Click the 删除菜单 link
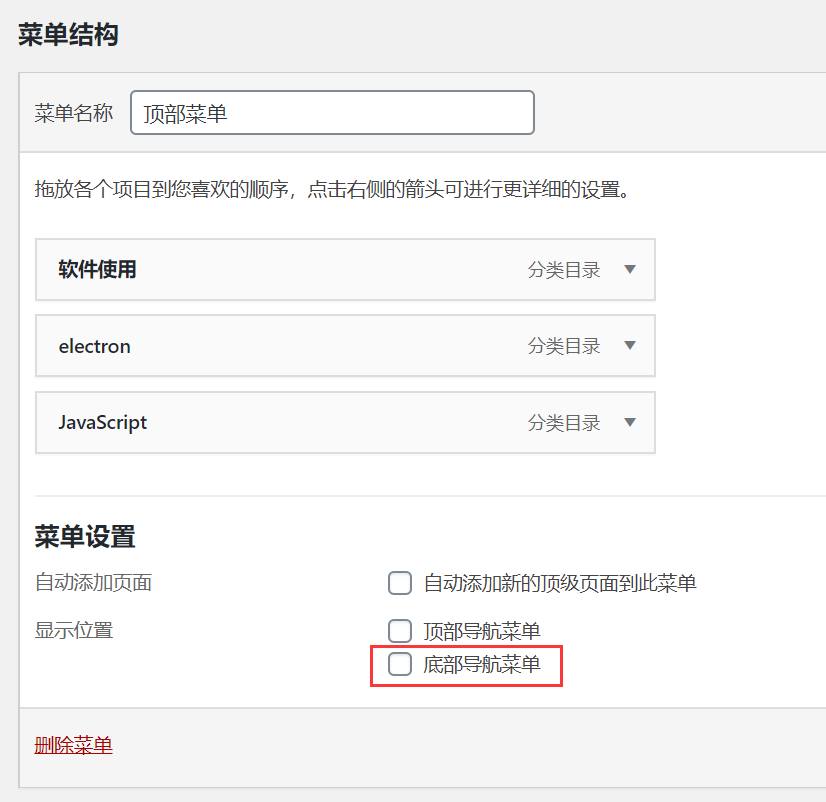Viewport: 826px width, 802px height. [x=74, y=745]
